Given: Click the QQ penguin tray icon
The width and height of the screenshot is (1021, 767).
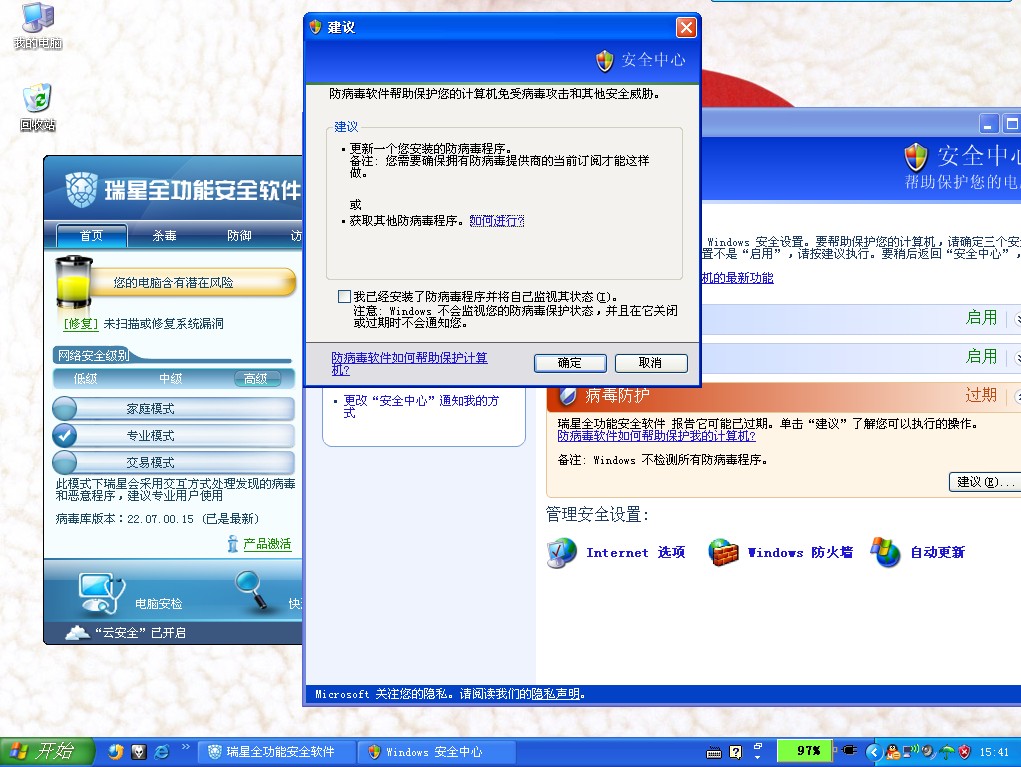Looking at the screenshot, I should [x=893, y=752].
